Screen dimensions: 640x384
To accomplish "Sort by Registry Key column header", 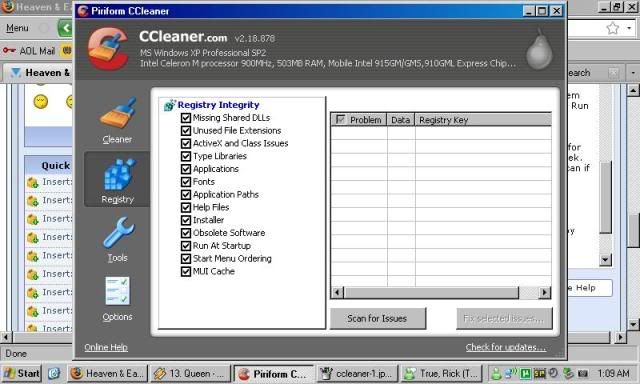I will click(483, 120).
